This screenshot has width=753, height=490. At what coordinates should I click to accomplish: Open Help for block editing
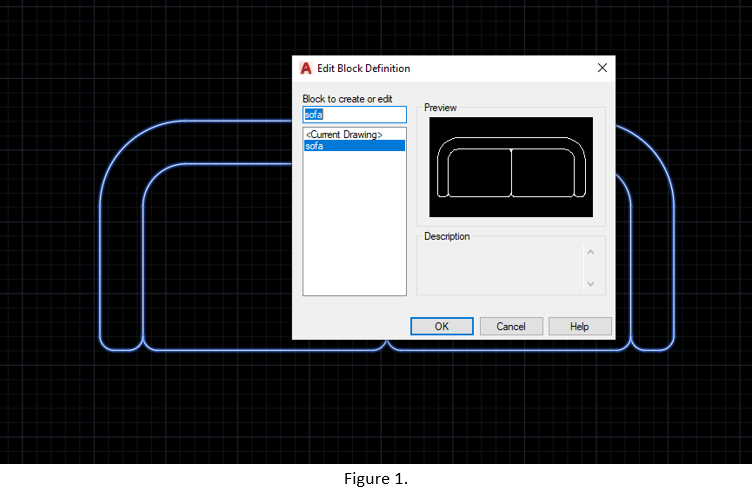tap(579, 326)
